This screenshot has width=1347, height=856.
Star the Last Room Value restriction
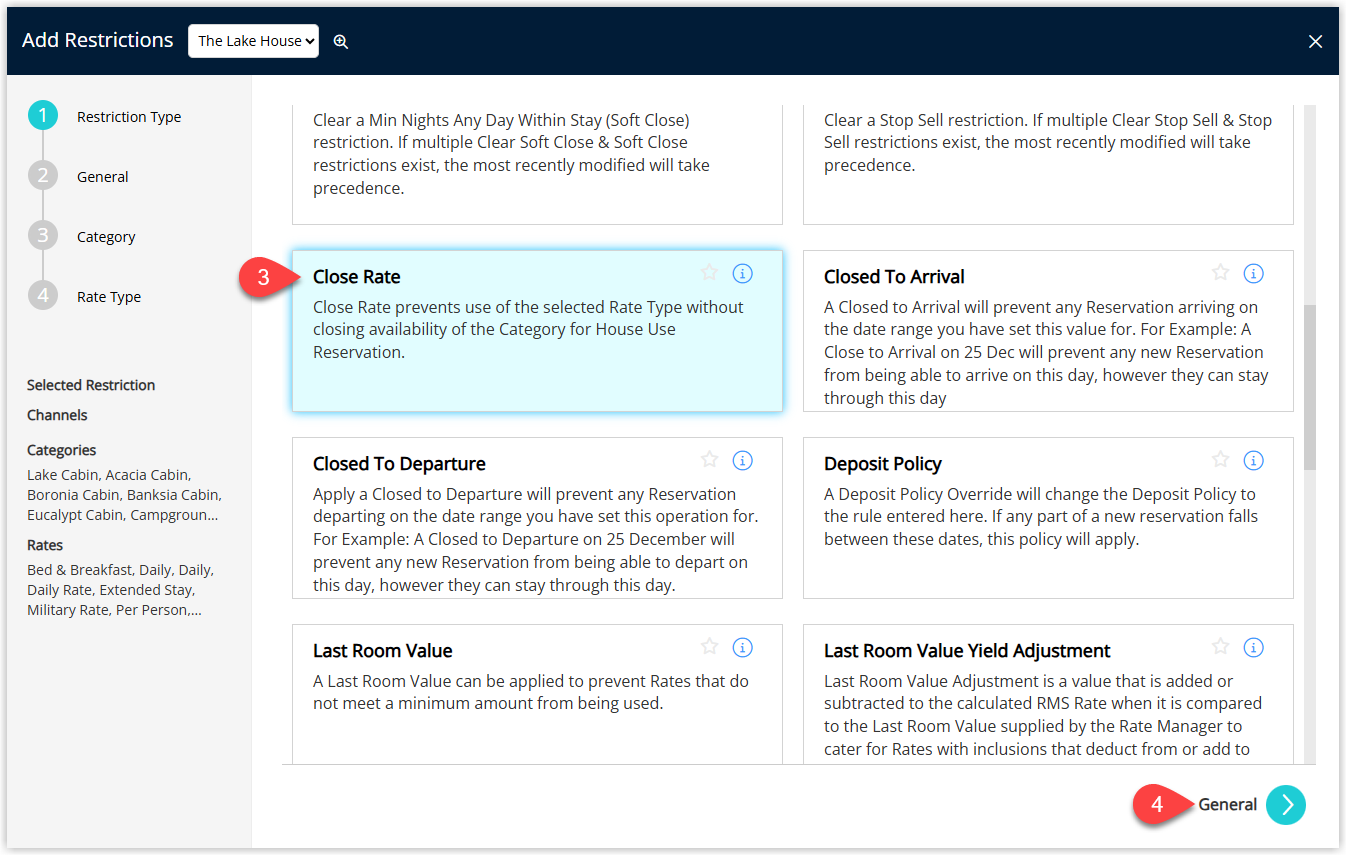coord(709,646)
